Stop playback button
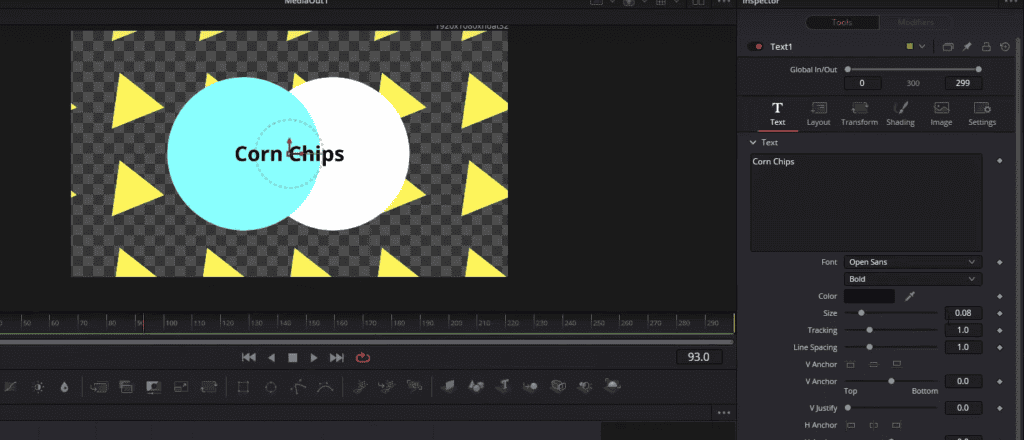This screenshot has height=440, width=1024. coord(293,358)
